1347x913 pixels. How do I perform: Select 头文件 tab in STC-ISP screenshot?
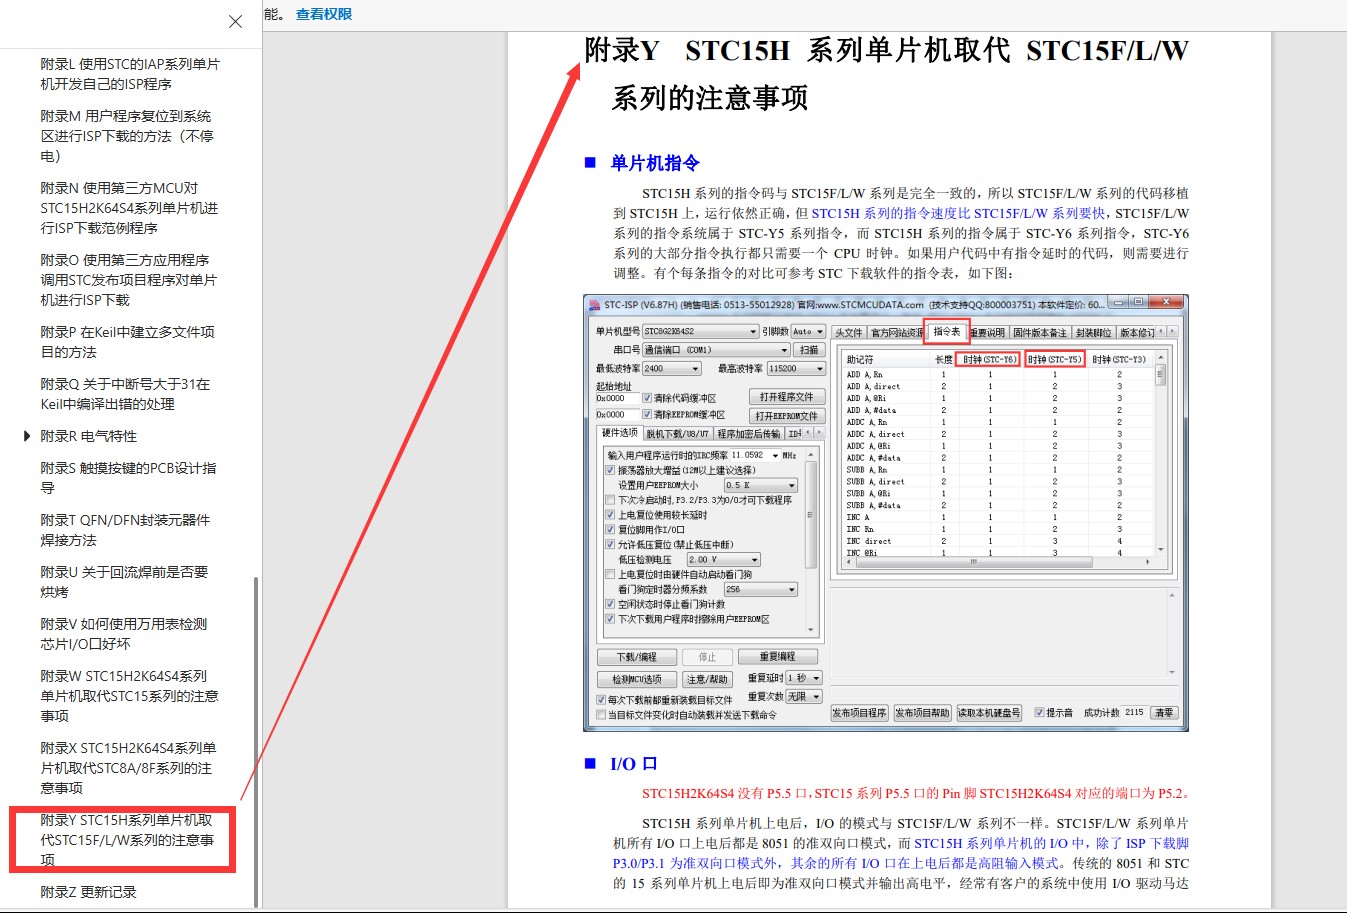coord(848,333)
